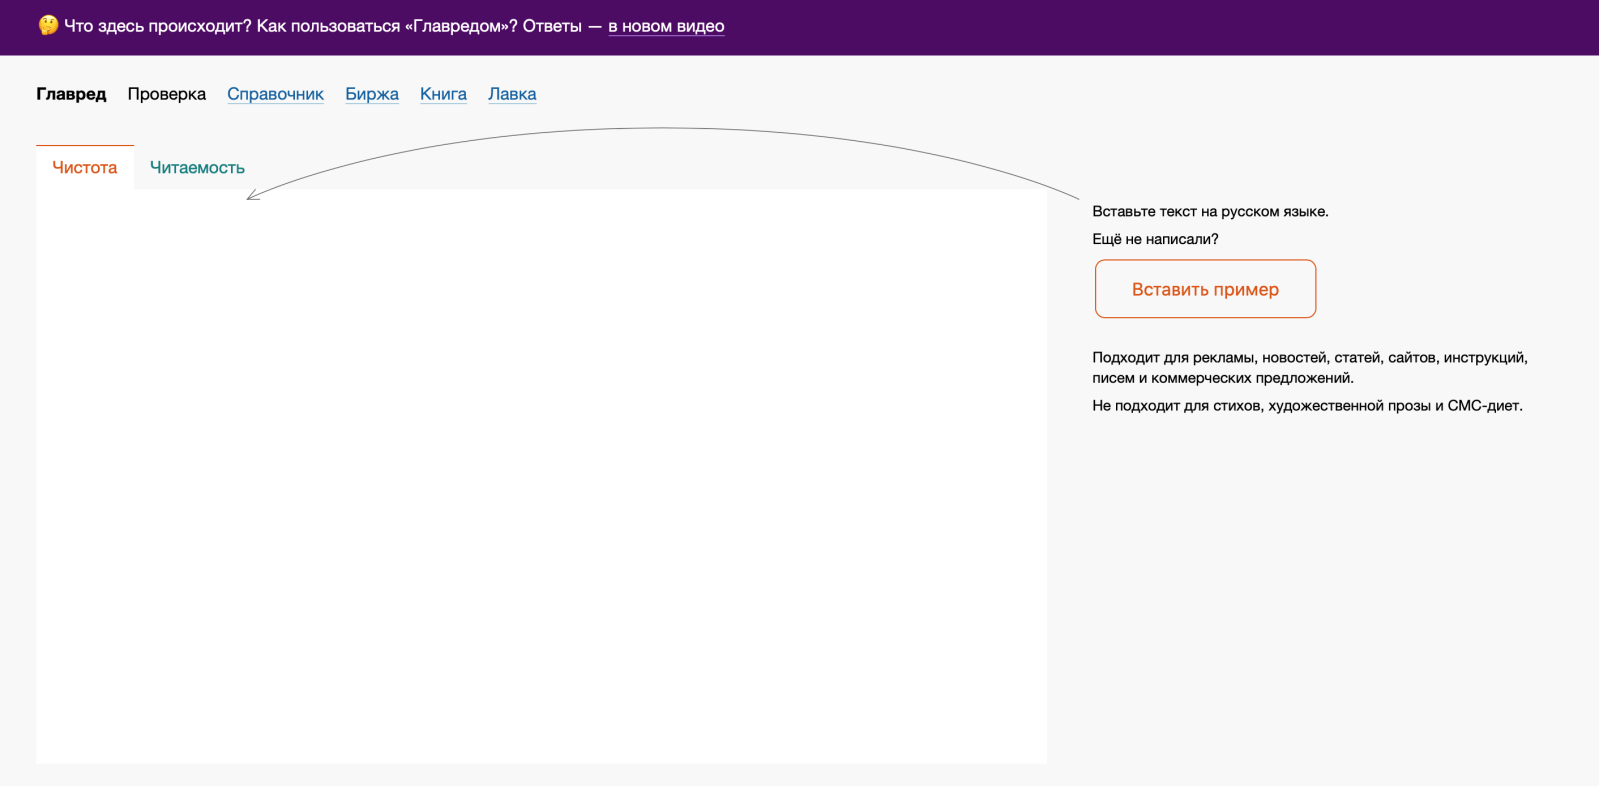Click the curved arrow's arrowhead

(250, 197)
